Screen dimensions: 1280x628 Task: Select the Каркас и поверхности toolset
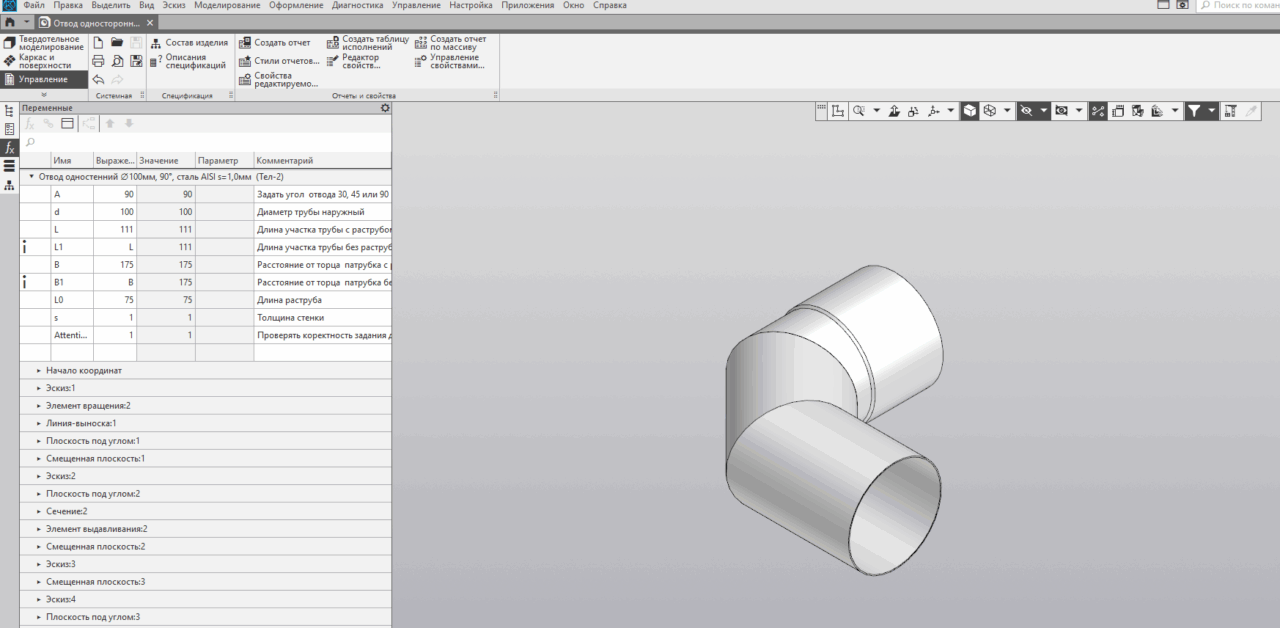click(x=44, y=61)
